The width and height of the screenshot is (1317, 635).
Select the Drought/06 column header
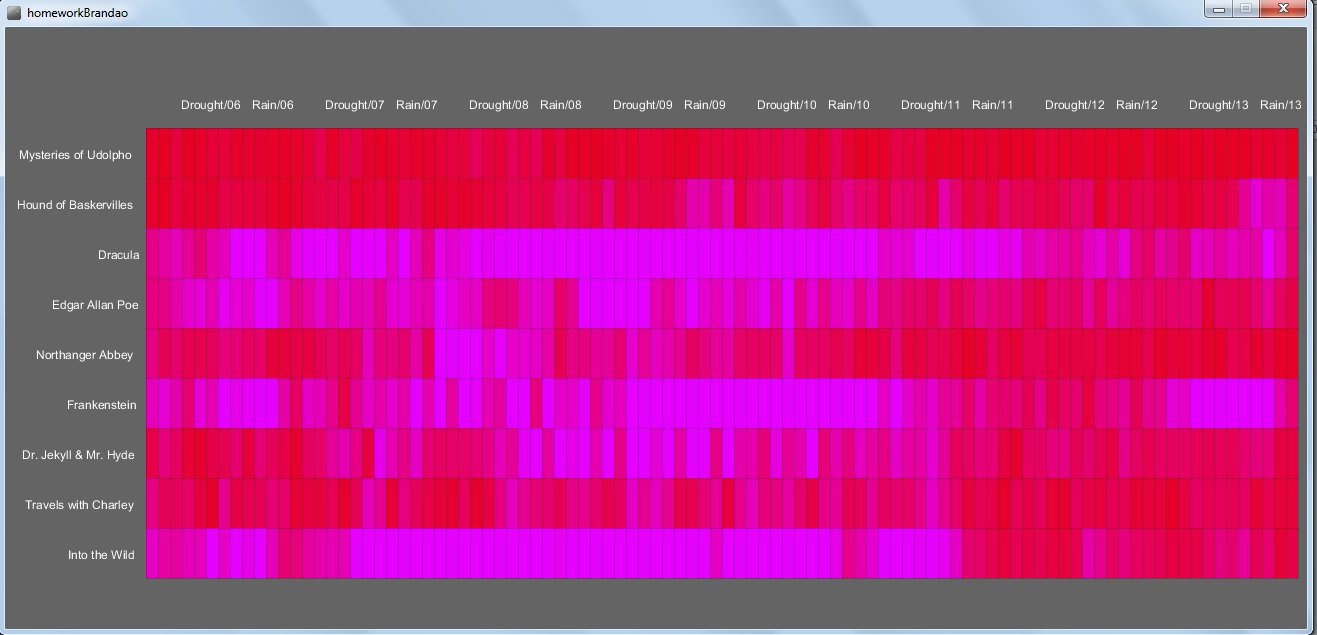[x=210, y=105]
